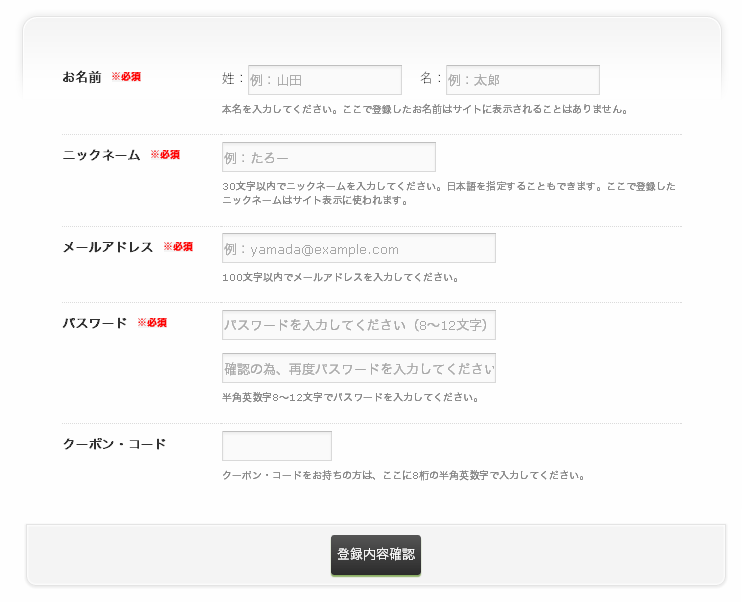Click the password confirmation (再度パスワード) field
Viewport: 742px width, 602px height.
[358, 368]
